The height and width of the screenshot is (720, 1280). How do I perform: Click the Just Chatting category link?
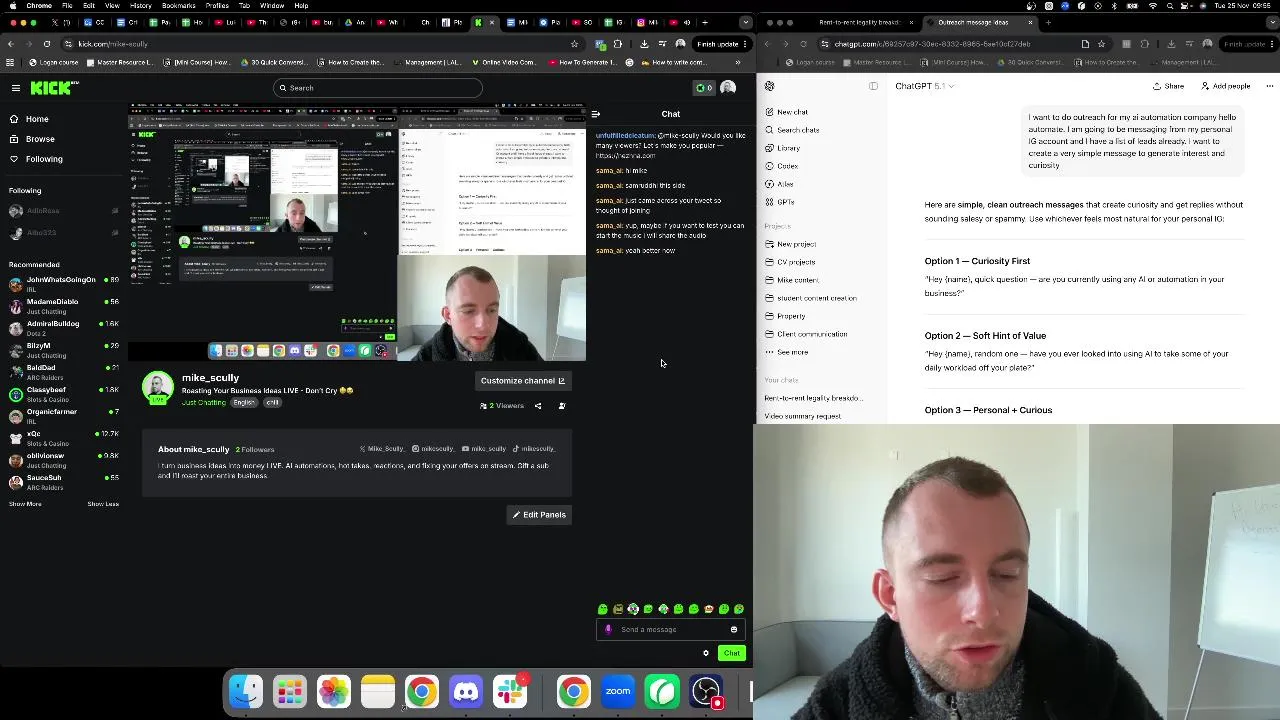pos(203,403)
